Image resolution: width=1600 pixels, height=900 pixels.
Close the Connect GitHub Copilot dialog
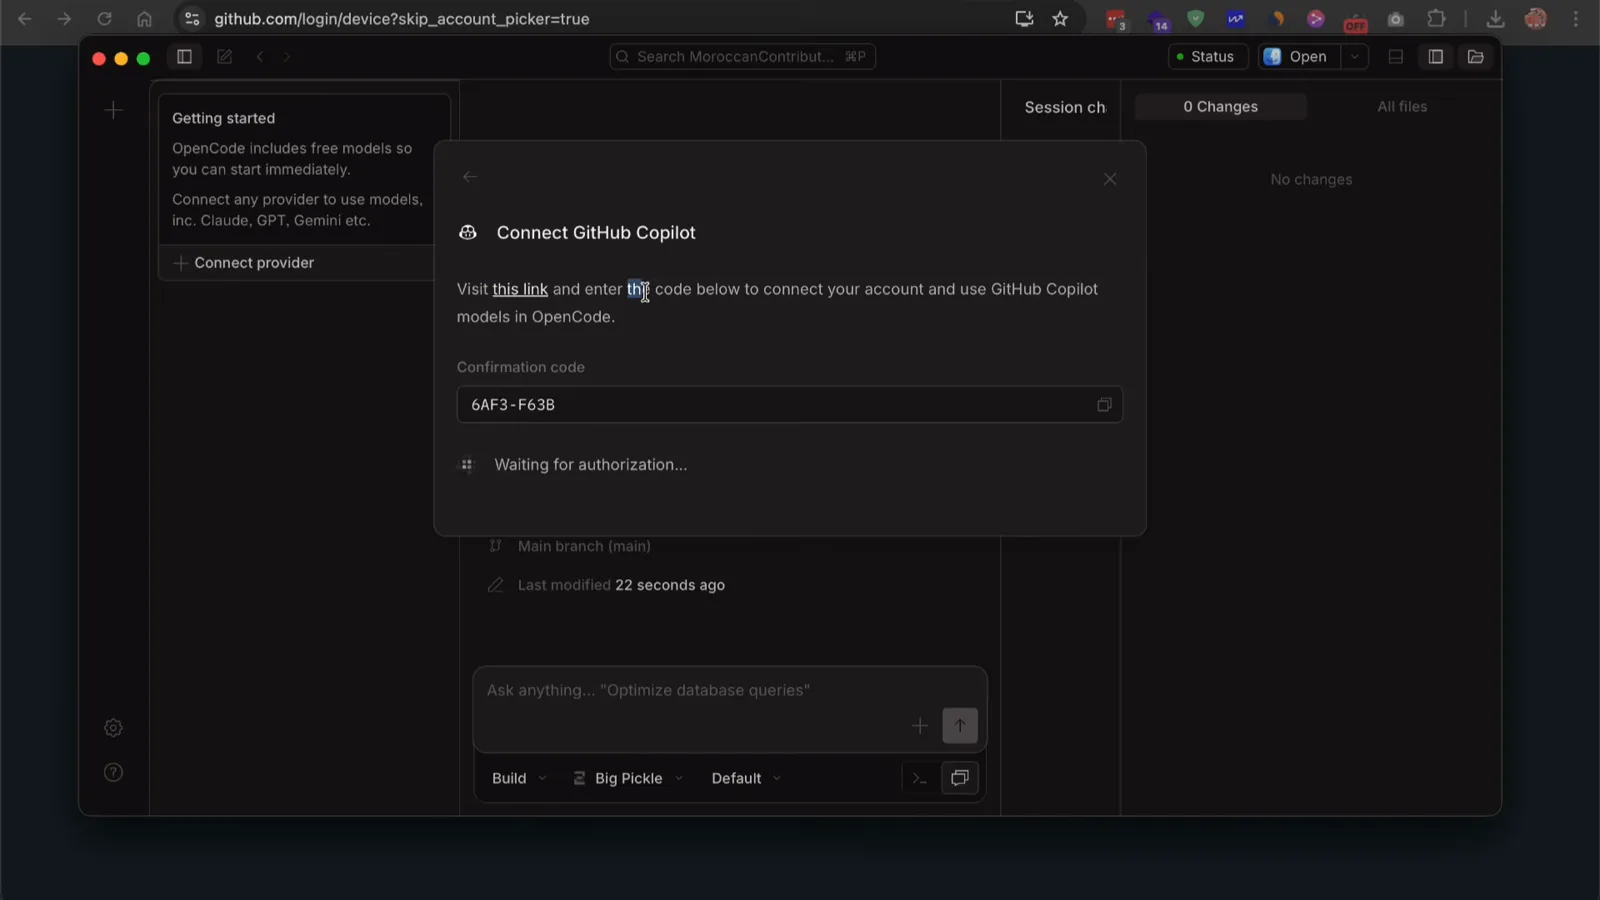click(1110, 179)
